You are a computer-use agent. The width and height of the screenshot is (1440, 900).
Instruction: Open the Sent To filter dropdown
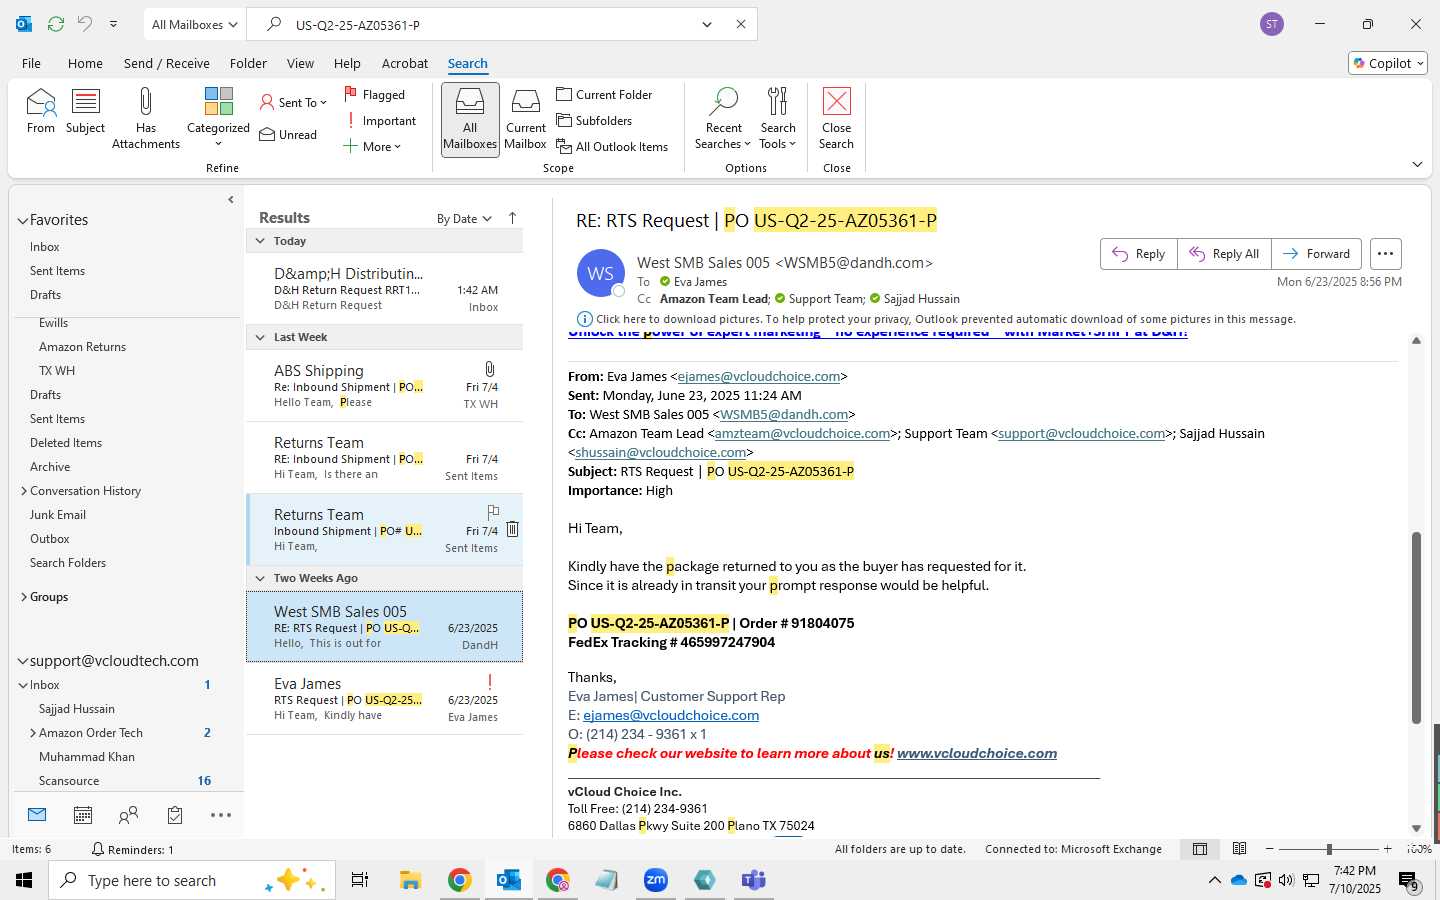(x=293, y=102)
